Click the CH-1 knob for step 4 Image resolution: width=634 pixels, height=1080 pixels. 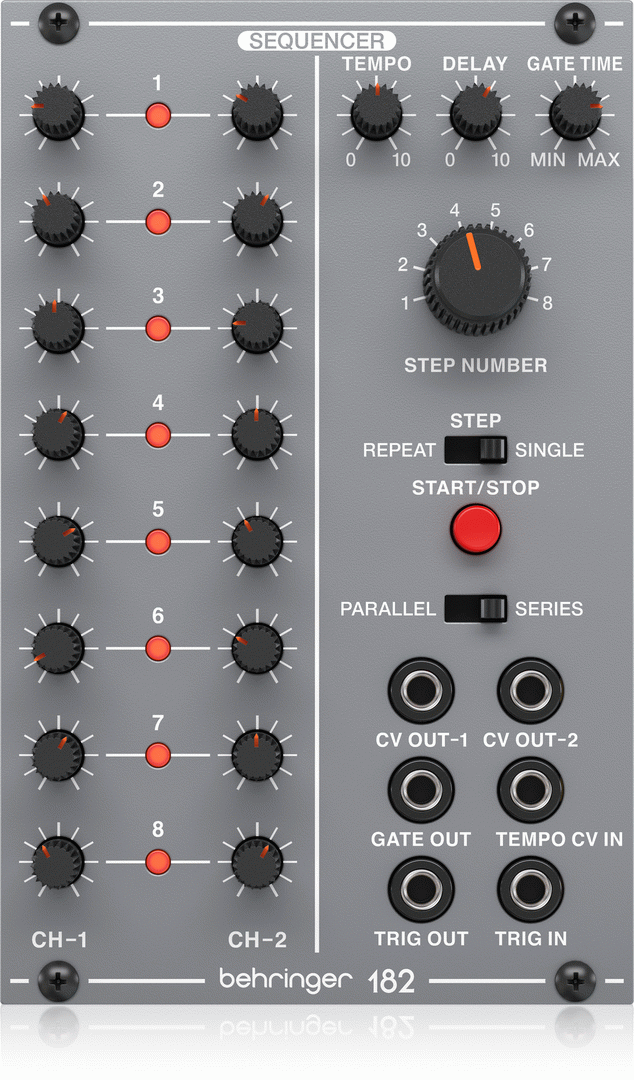click(58, 434)
